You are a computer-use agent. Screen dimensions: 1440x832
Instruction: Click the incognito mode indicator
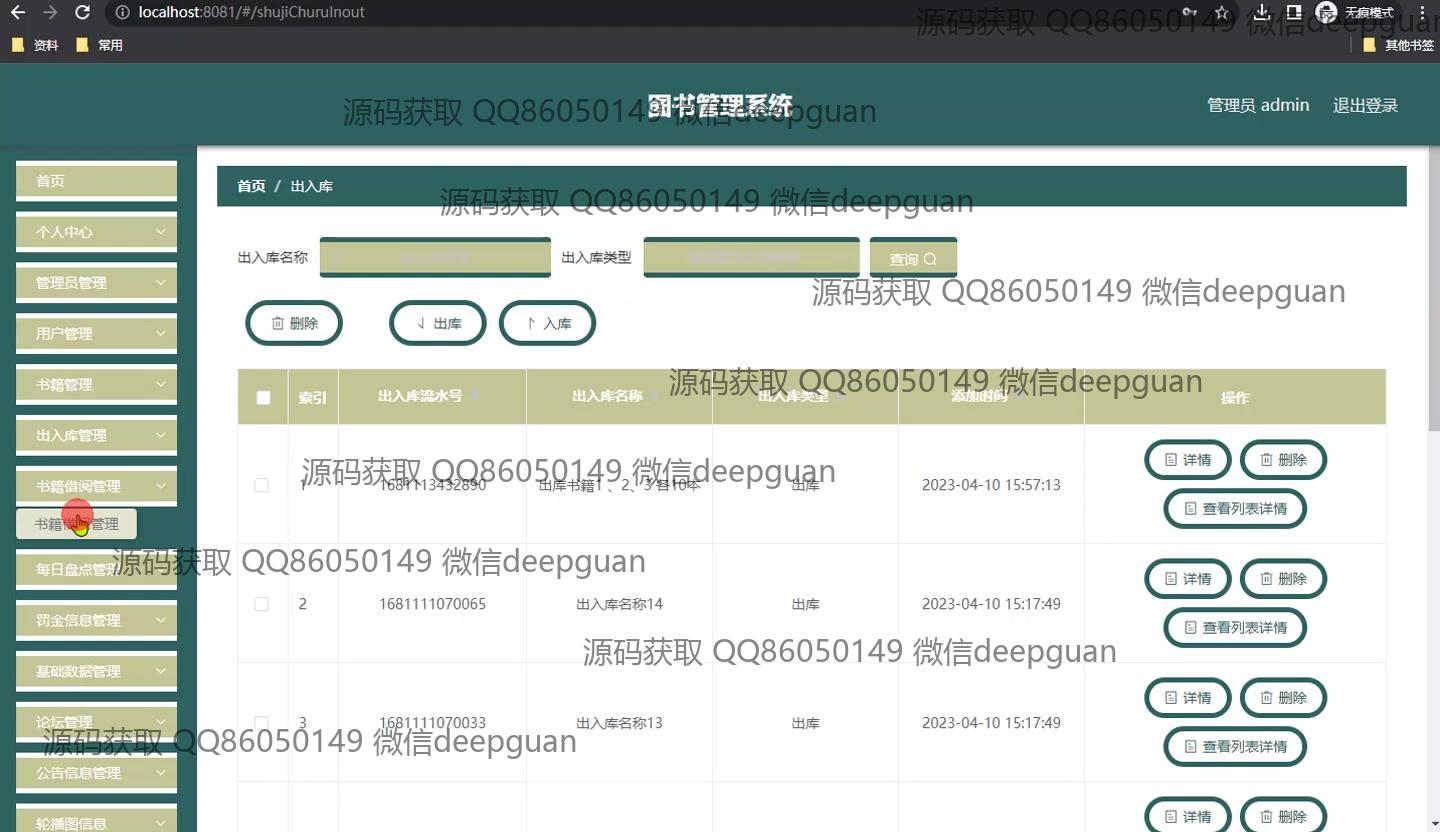tap(1356, 13)
